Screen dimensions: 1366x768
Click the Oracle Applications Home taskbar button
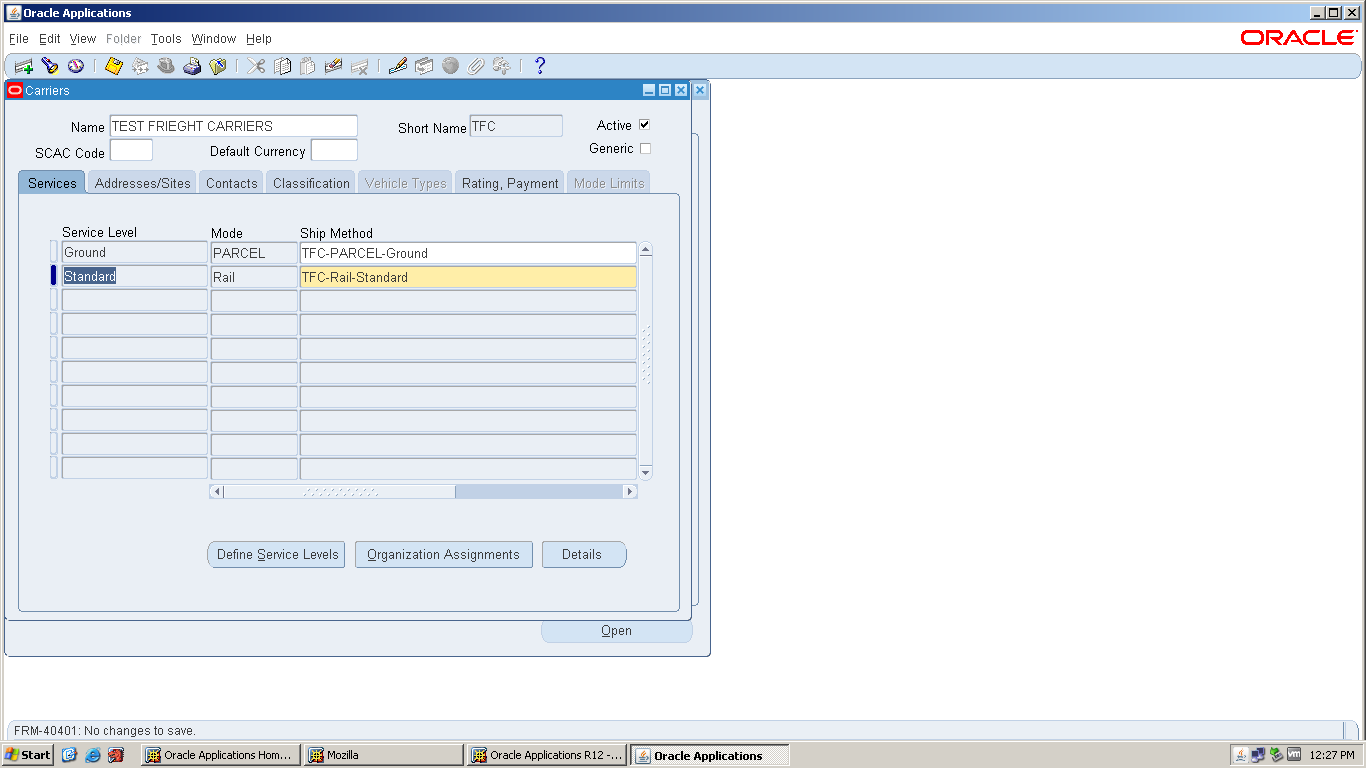[x=221, y=755]
